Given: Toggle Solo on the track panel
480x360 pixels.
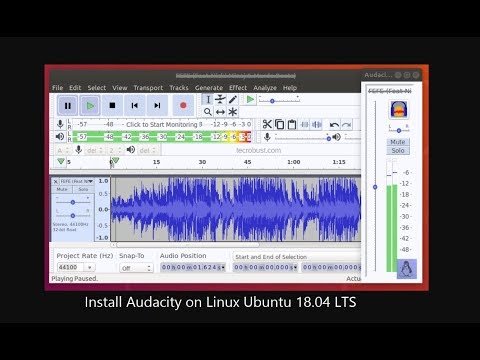Looking at the screenshot, I should (x=83, y=189).
